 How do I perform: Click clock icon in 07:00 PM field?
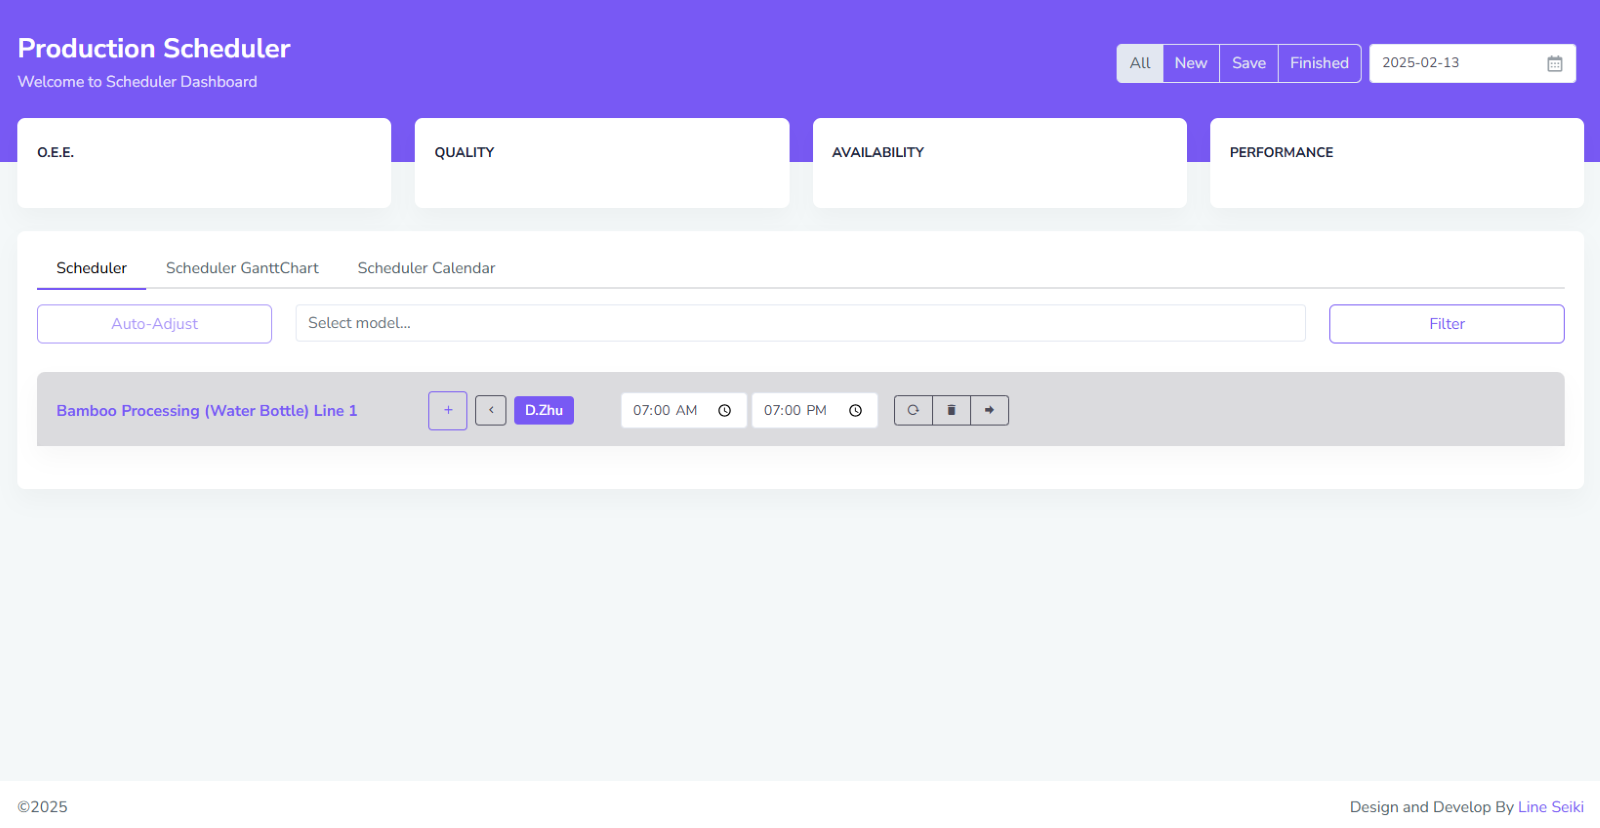[856, 411]
